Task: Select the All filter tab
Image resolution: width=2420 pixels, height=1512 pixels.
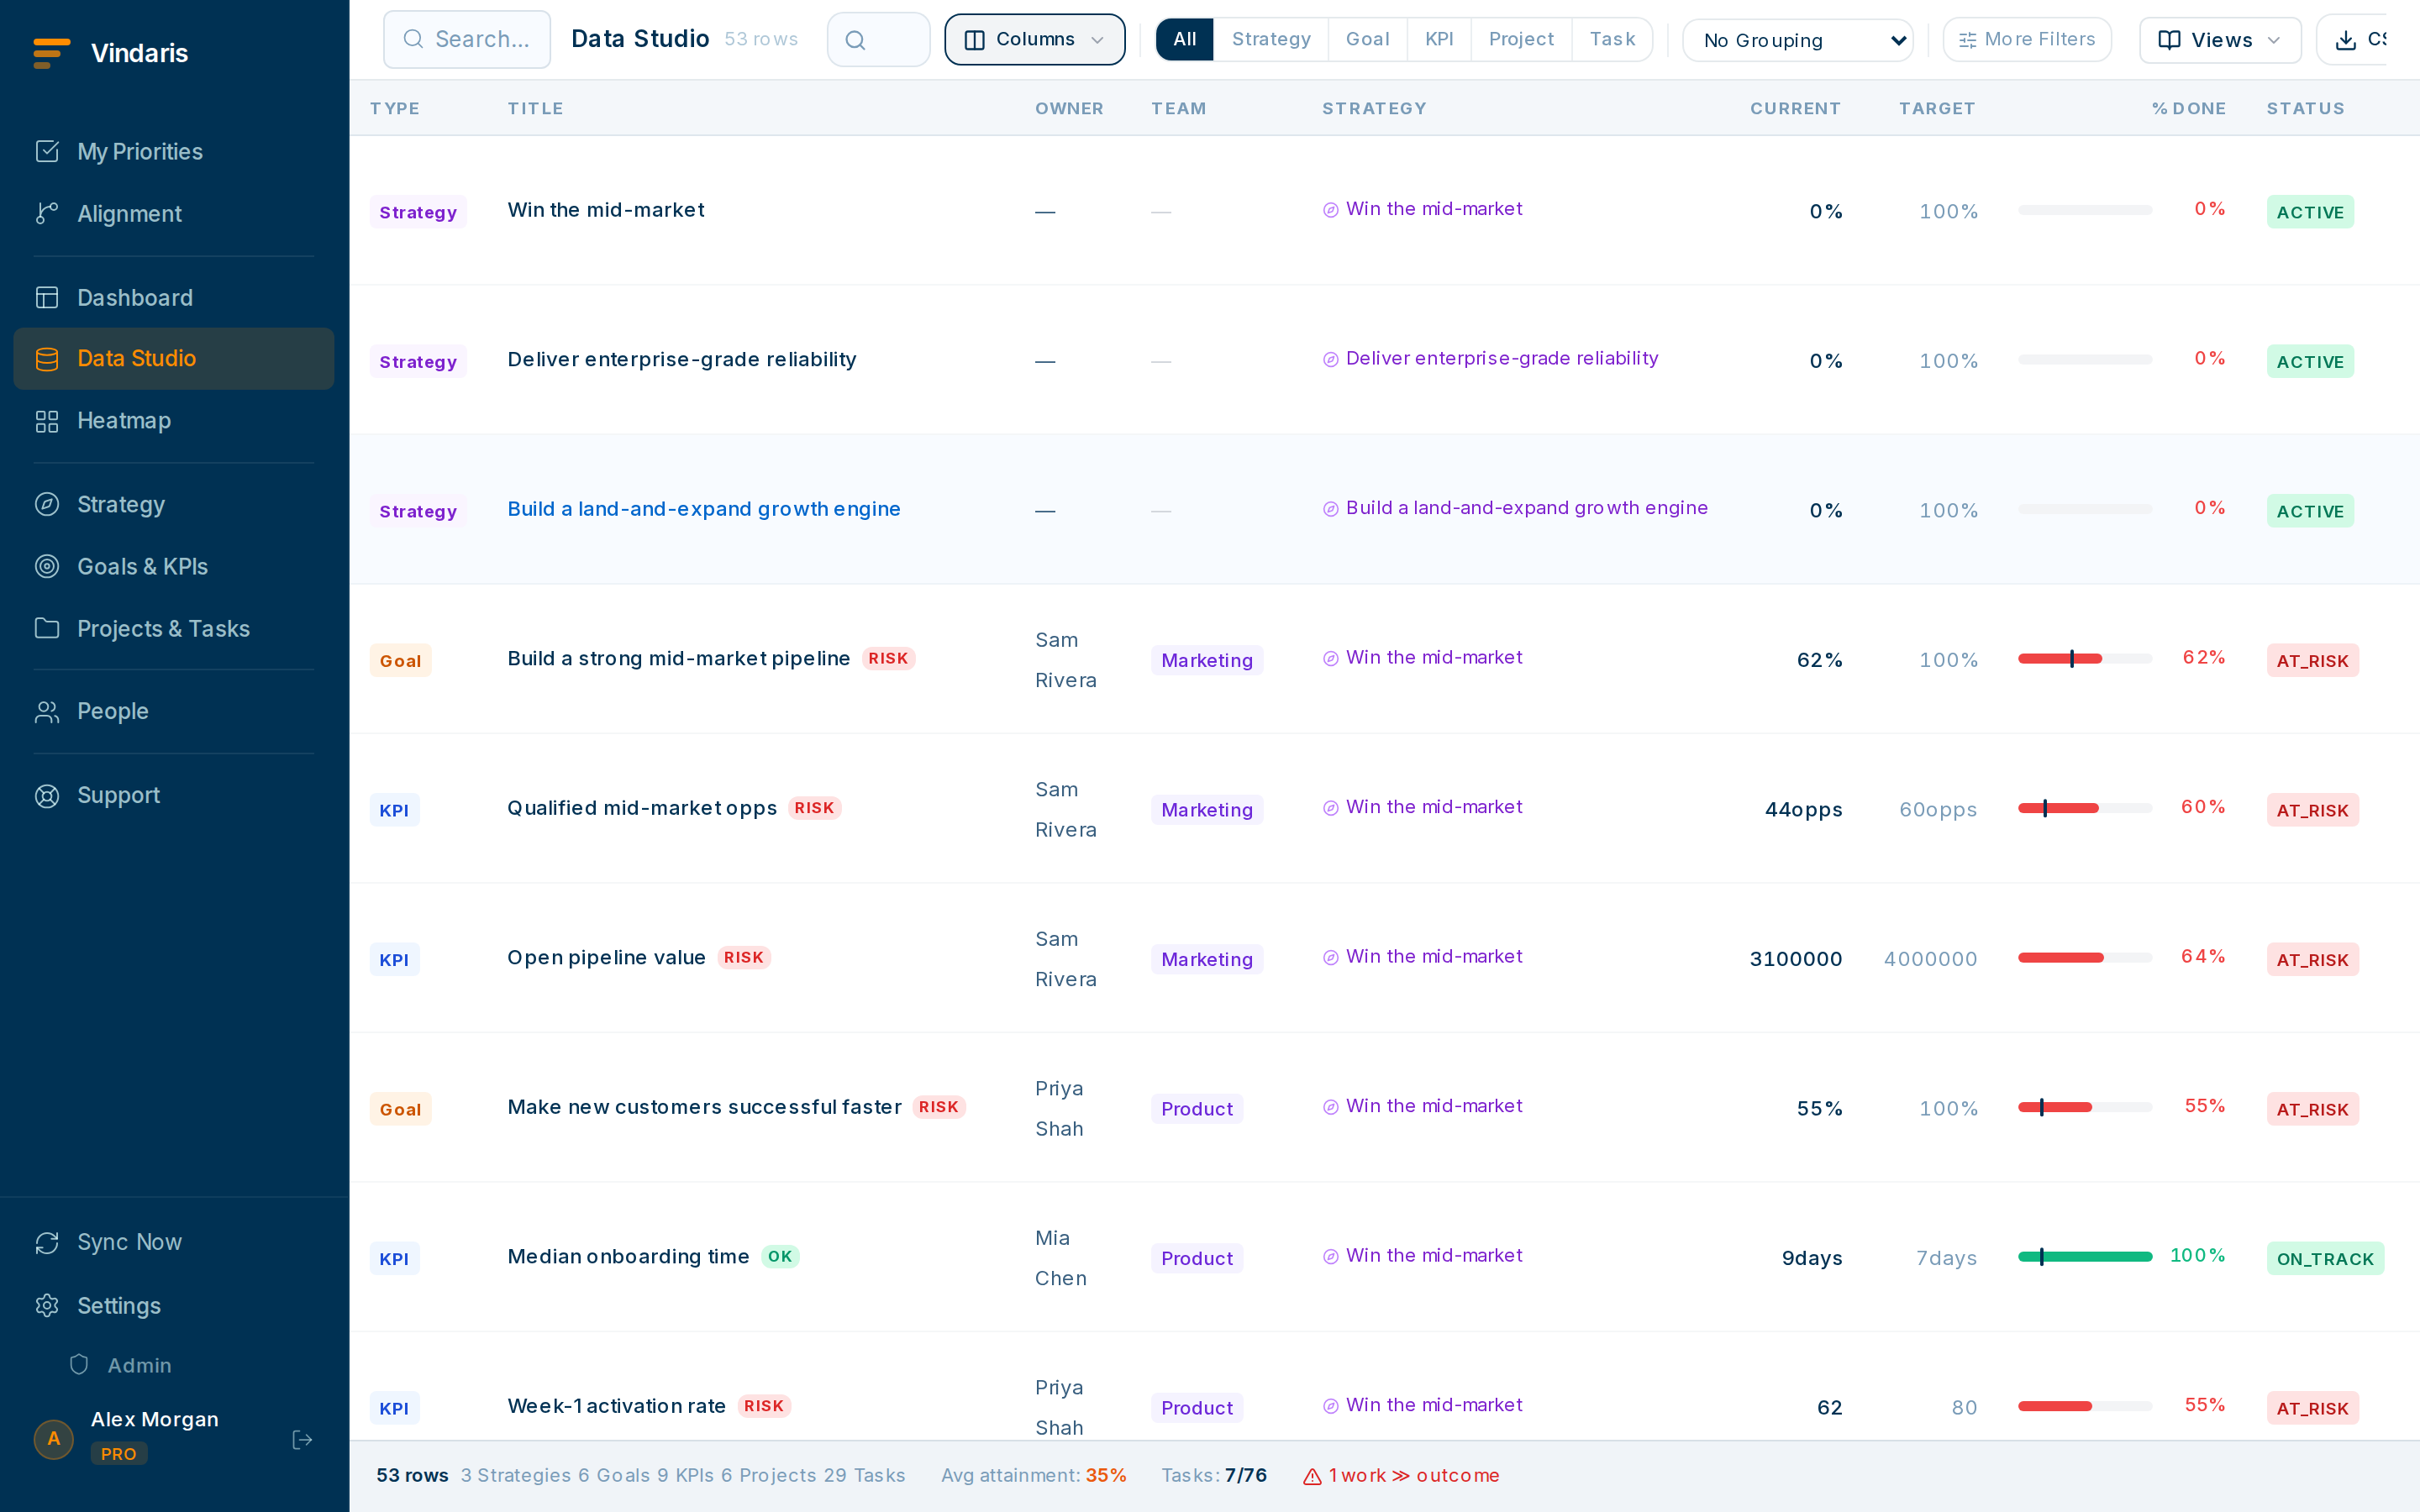Action: (x=1184, y=39)
